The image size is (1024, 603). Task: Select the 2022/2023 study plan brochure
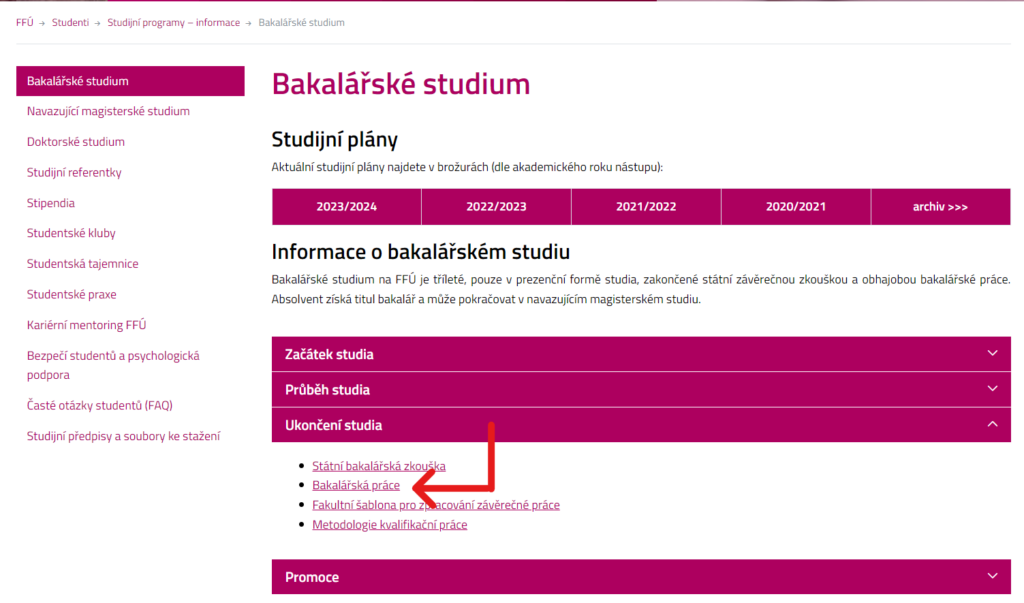click(x=495, y=206)
